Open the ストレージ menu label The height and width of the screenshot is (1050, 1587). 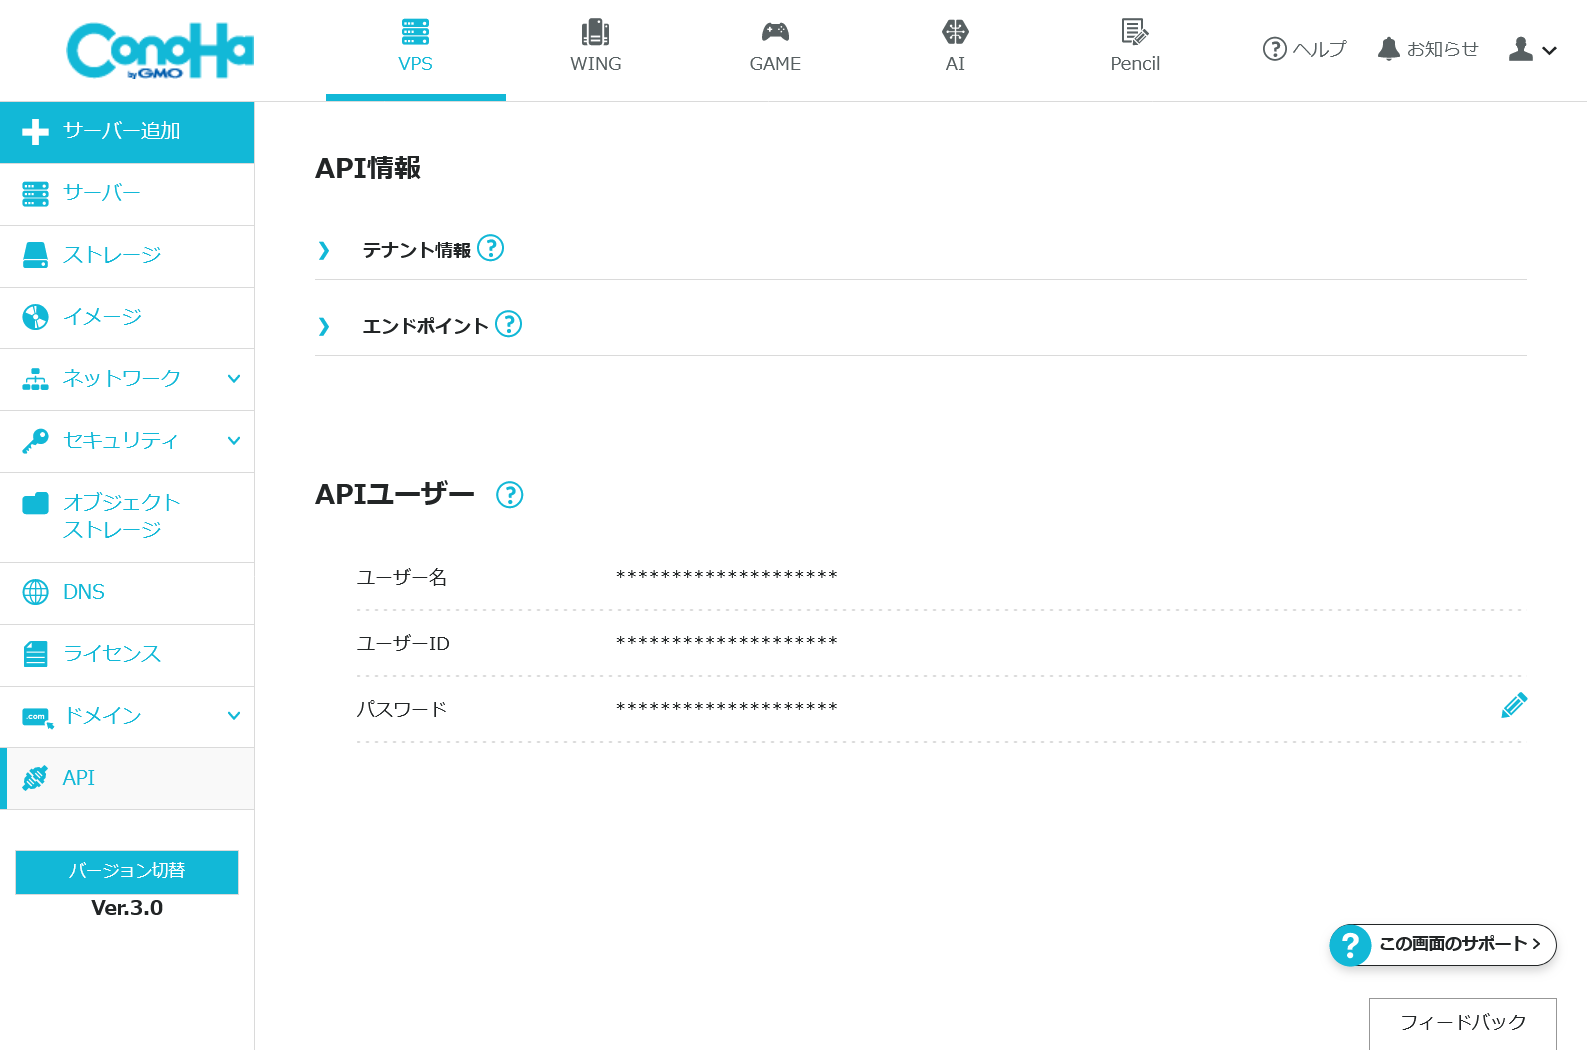point(112,255)
